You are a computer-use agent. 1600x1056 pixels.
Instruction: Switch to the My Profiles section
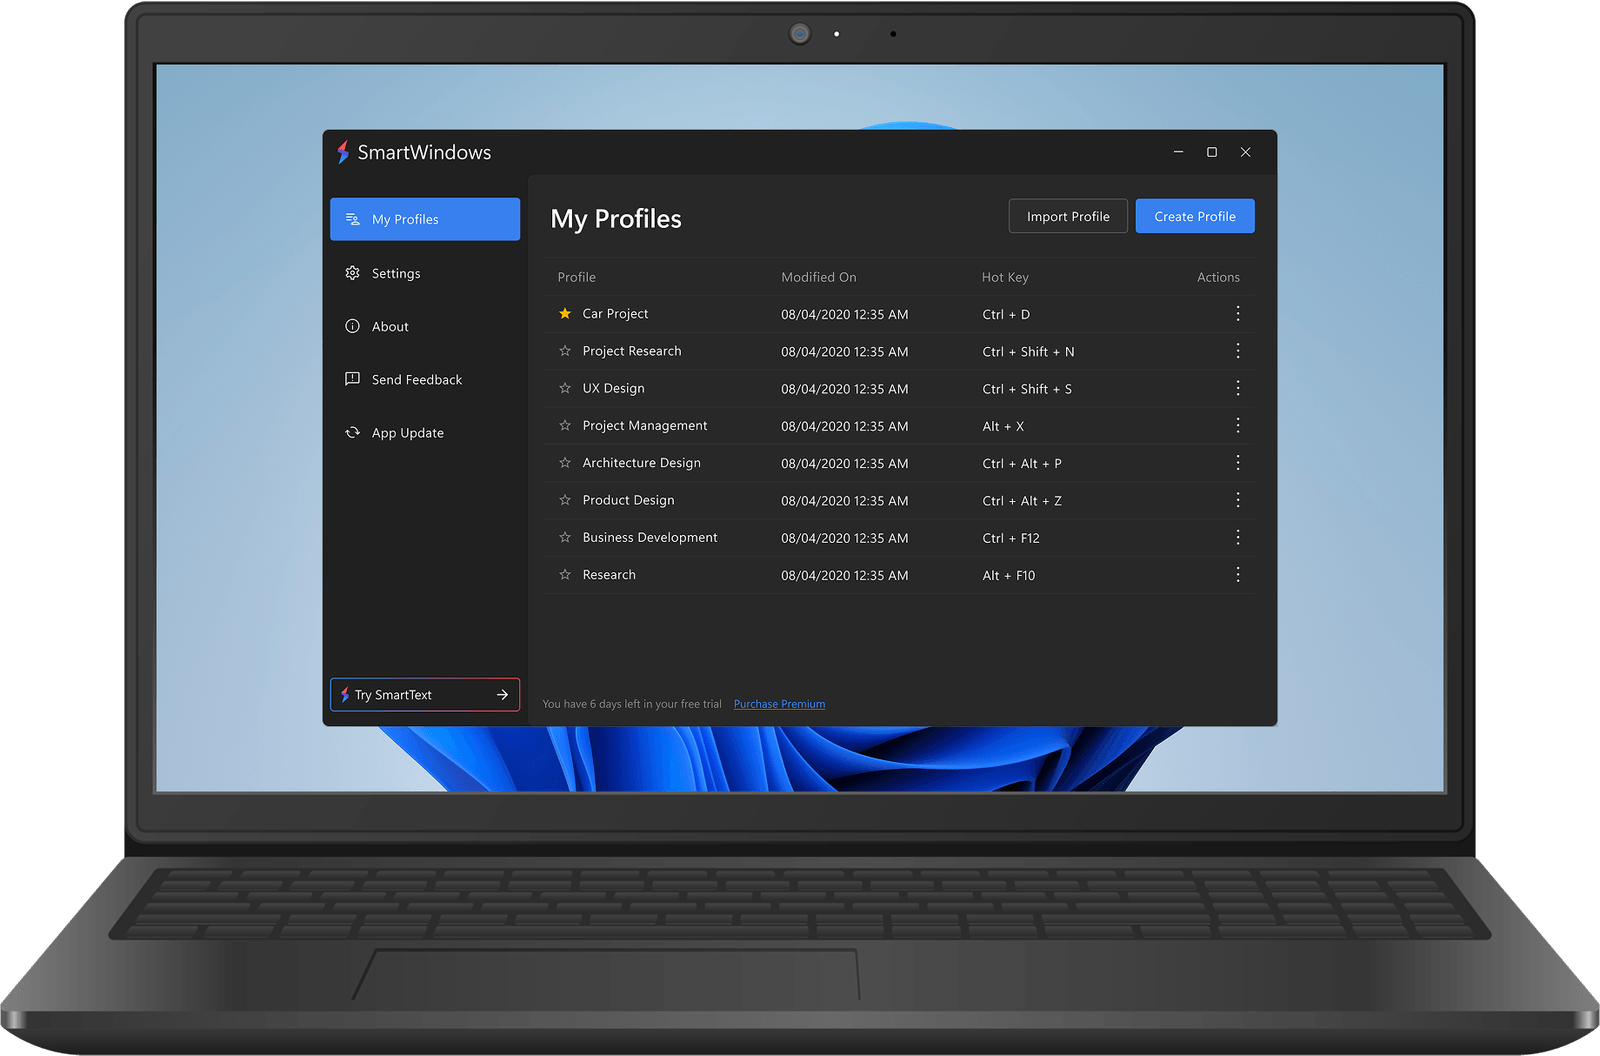(424, 219)
